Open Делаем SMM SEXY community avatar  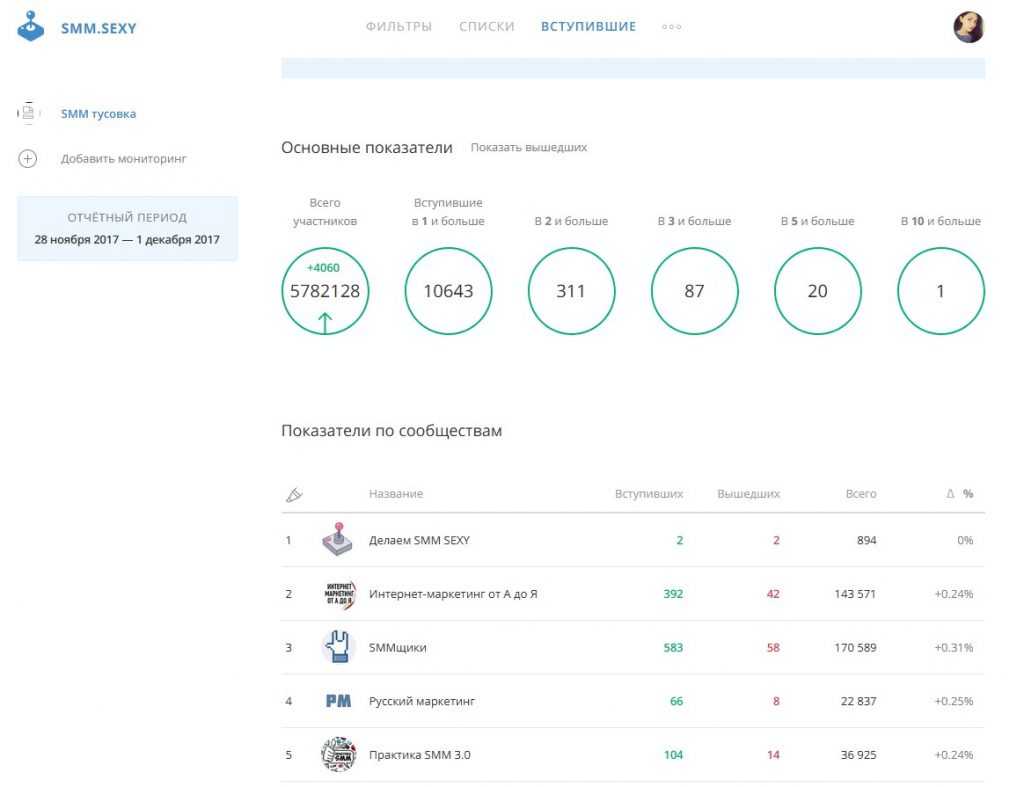(338, 540)
